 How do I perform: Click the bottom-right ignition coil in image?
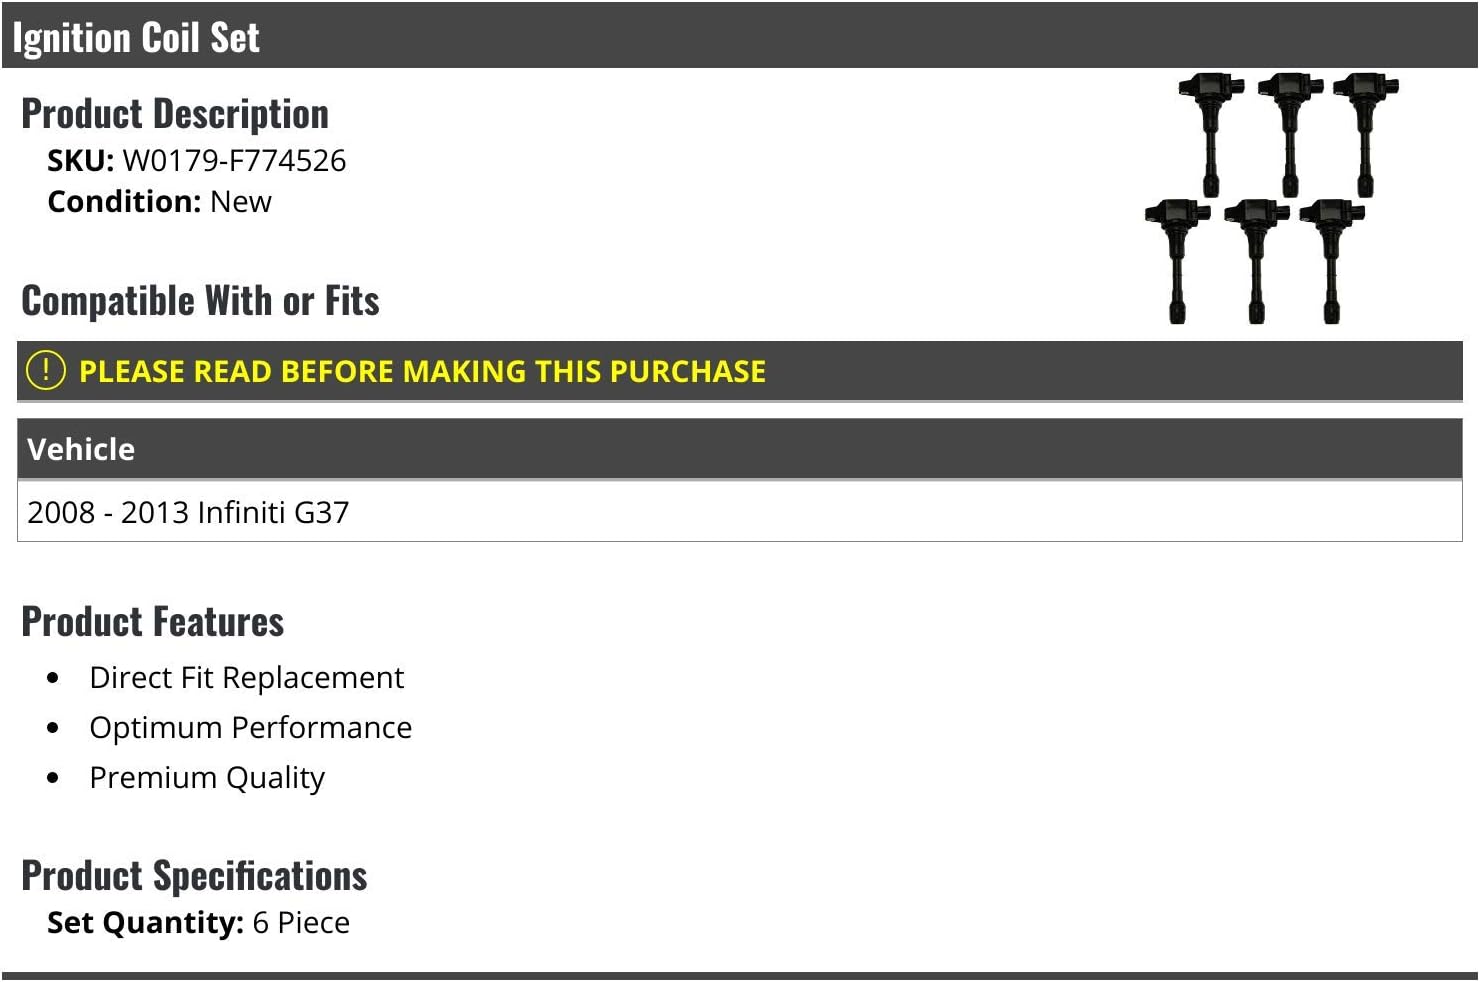[1331, 258]
